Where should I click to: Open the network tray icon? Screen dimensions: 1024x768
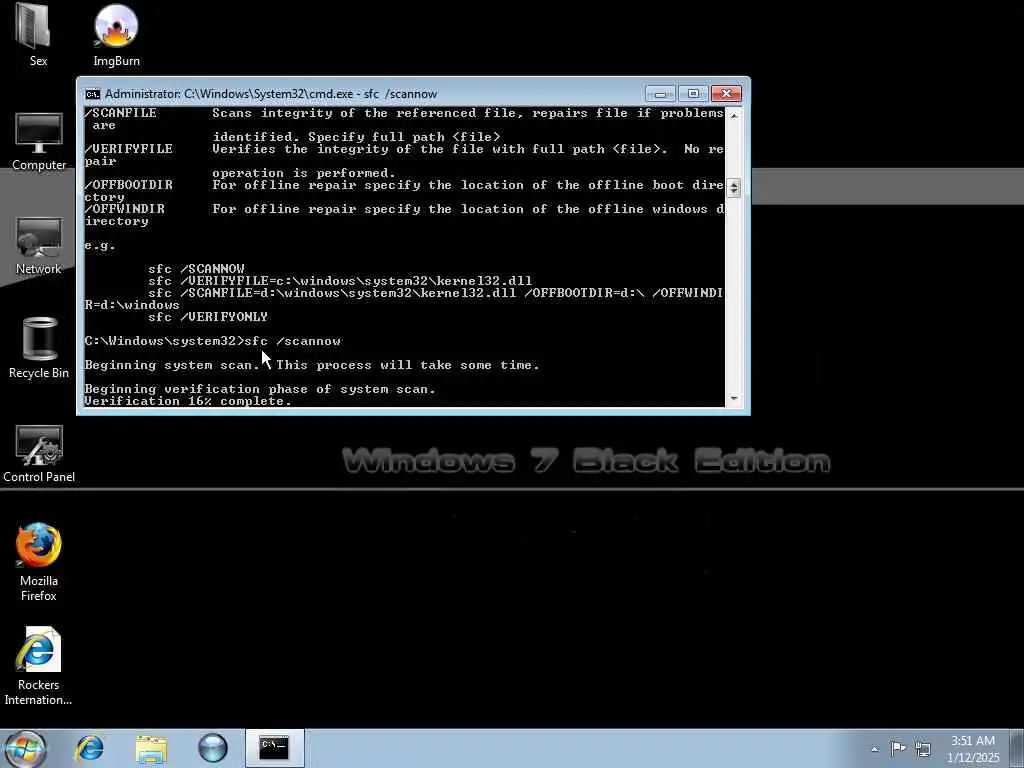(923, 748)
